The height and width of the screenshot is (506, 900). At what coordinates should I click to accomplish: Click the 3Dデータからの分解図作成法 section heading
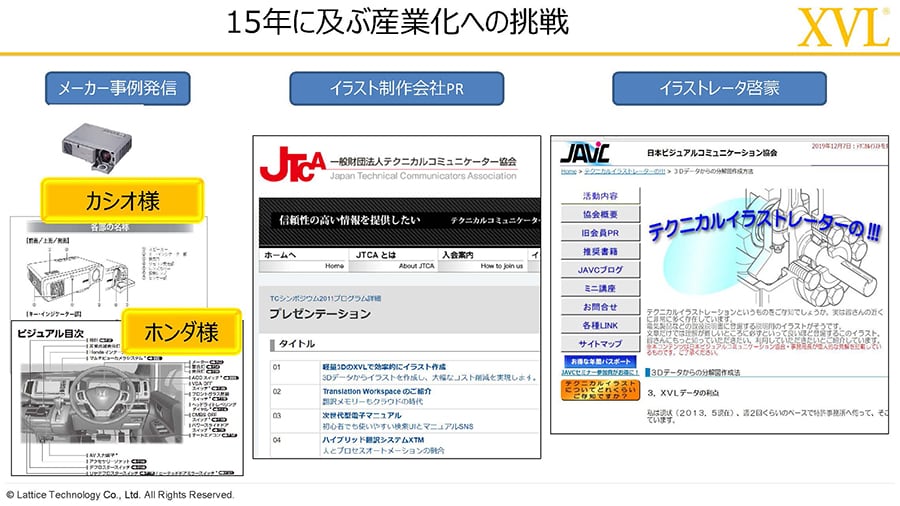point(696,372)
